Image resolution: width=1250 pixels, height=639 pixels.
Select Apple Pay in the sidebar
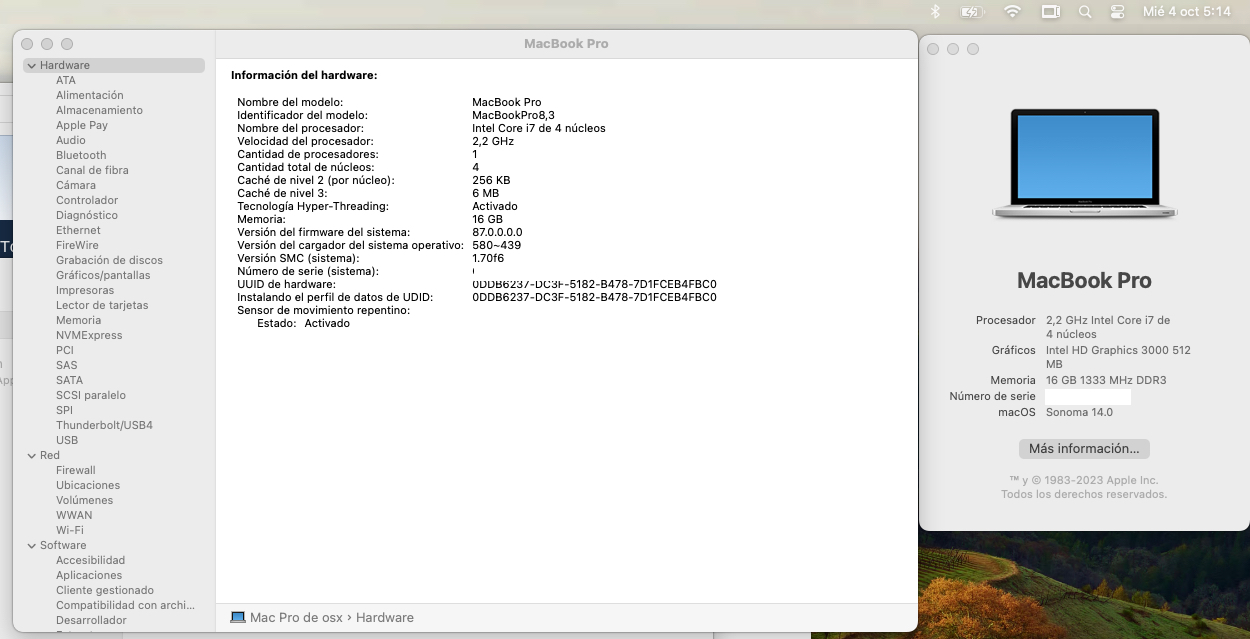click(x=82, y=125)
